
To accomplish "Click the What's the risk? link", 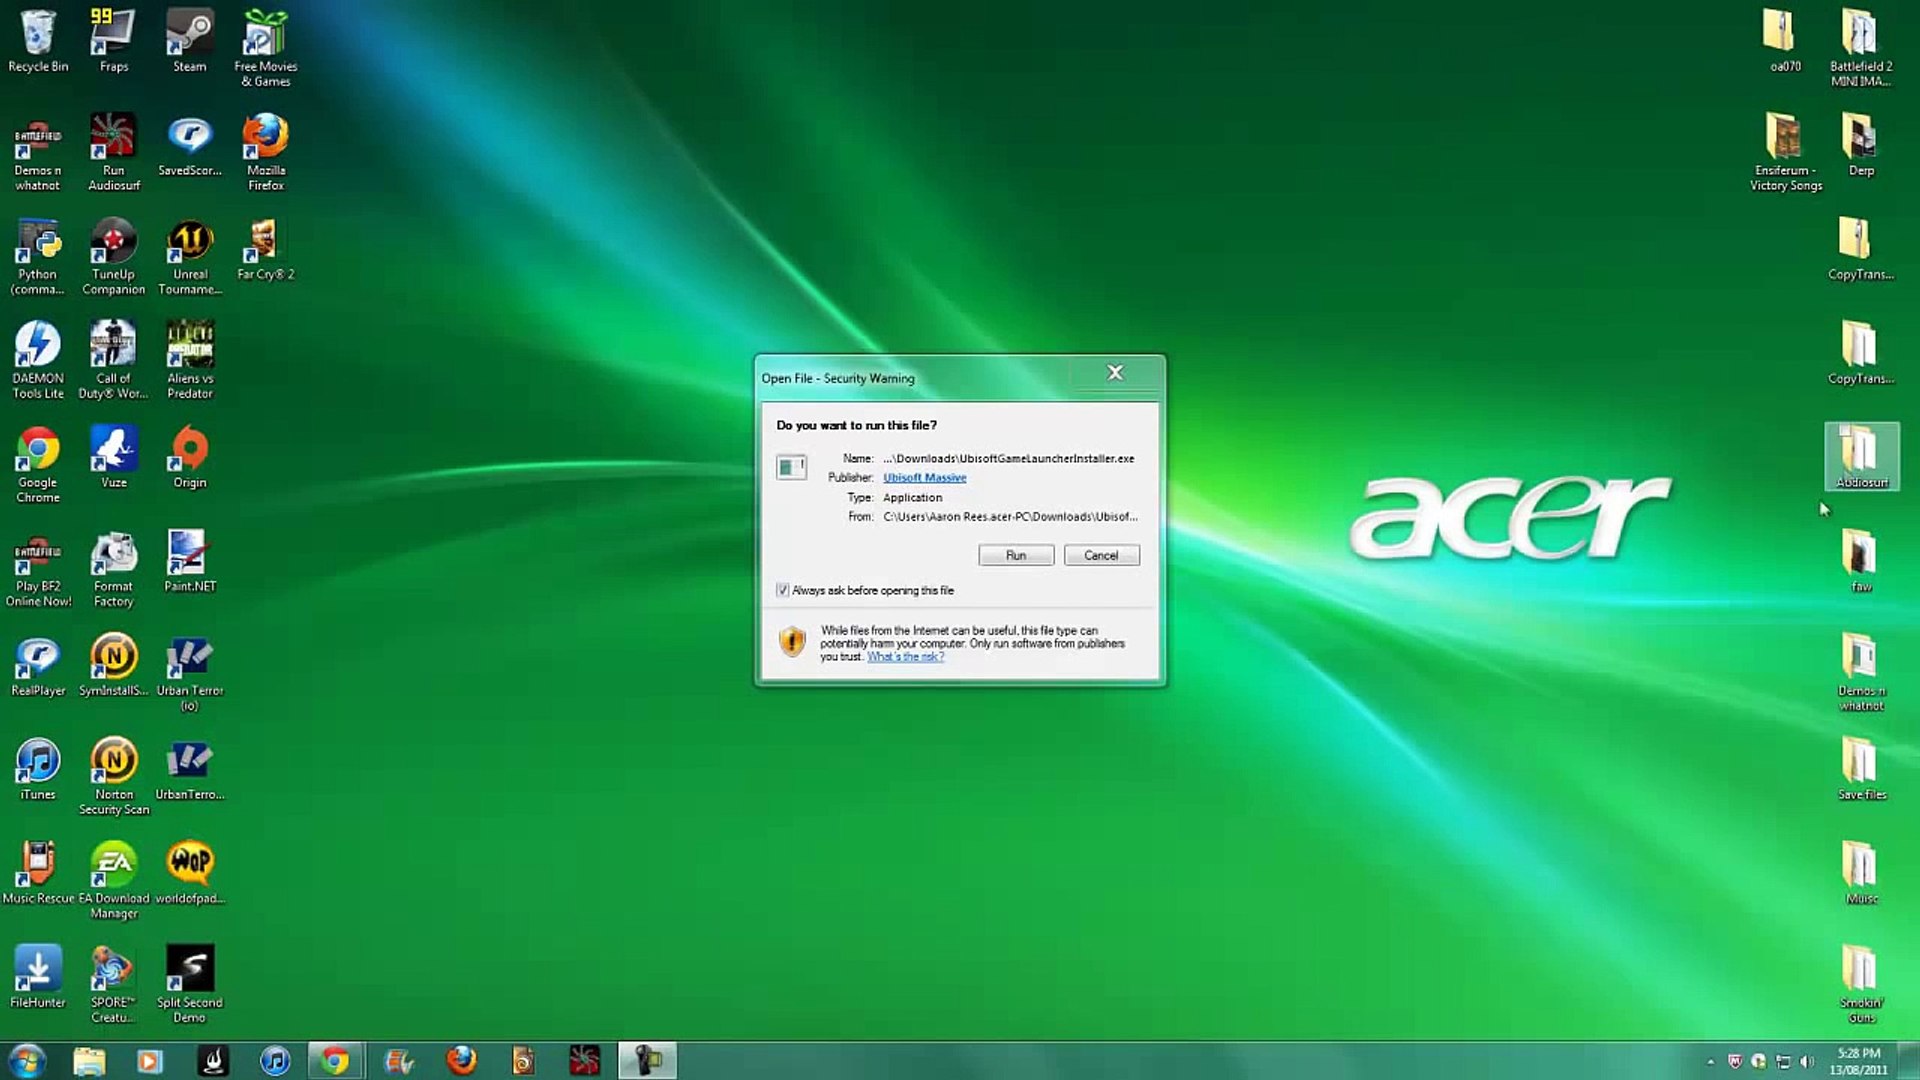I will coord(905,657).
